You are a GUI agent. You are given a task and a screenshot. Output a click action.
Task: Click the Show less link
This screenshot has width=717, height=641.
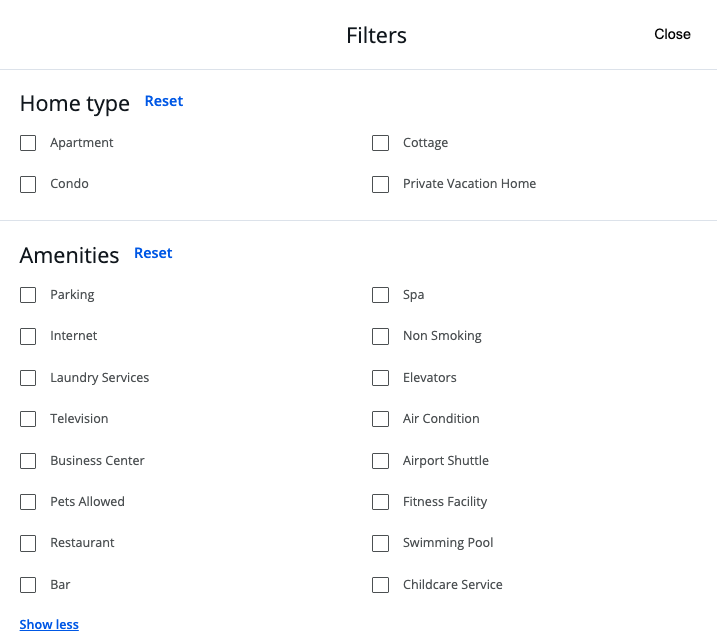click(49, 625)
